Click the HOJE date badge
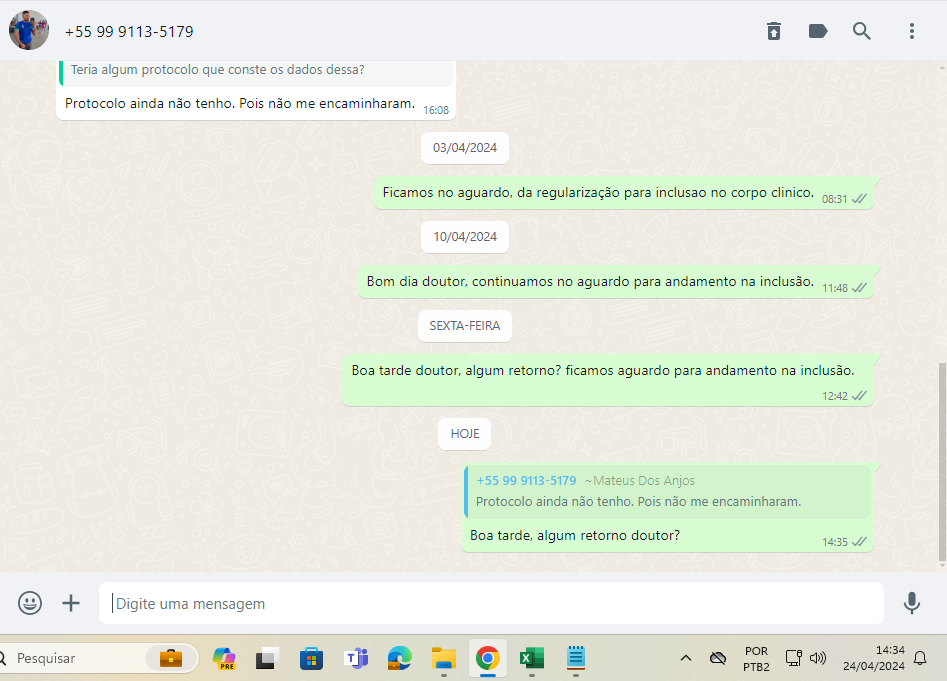 (x=464, y=434)
